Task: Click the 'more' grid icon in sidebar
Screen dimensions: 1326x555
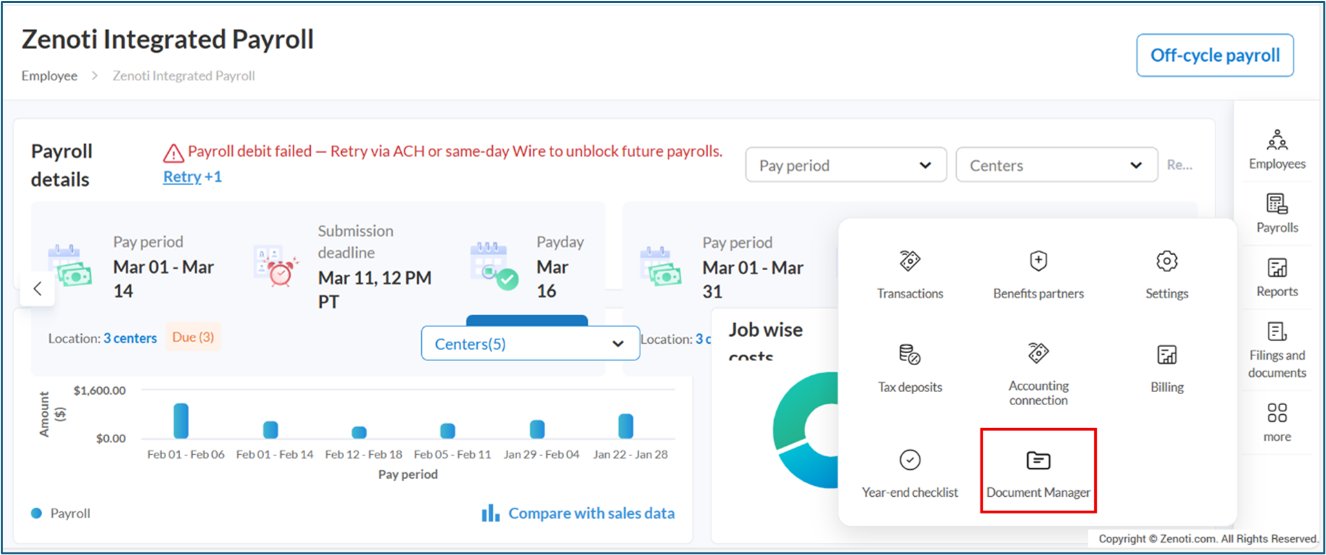Action: 1277,413
